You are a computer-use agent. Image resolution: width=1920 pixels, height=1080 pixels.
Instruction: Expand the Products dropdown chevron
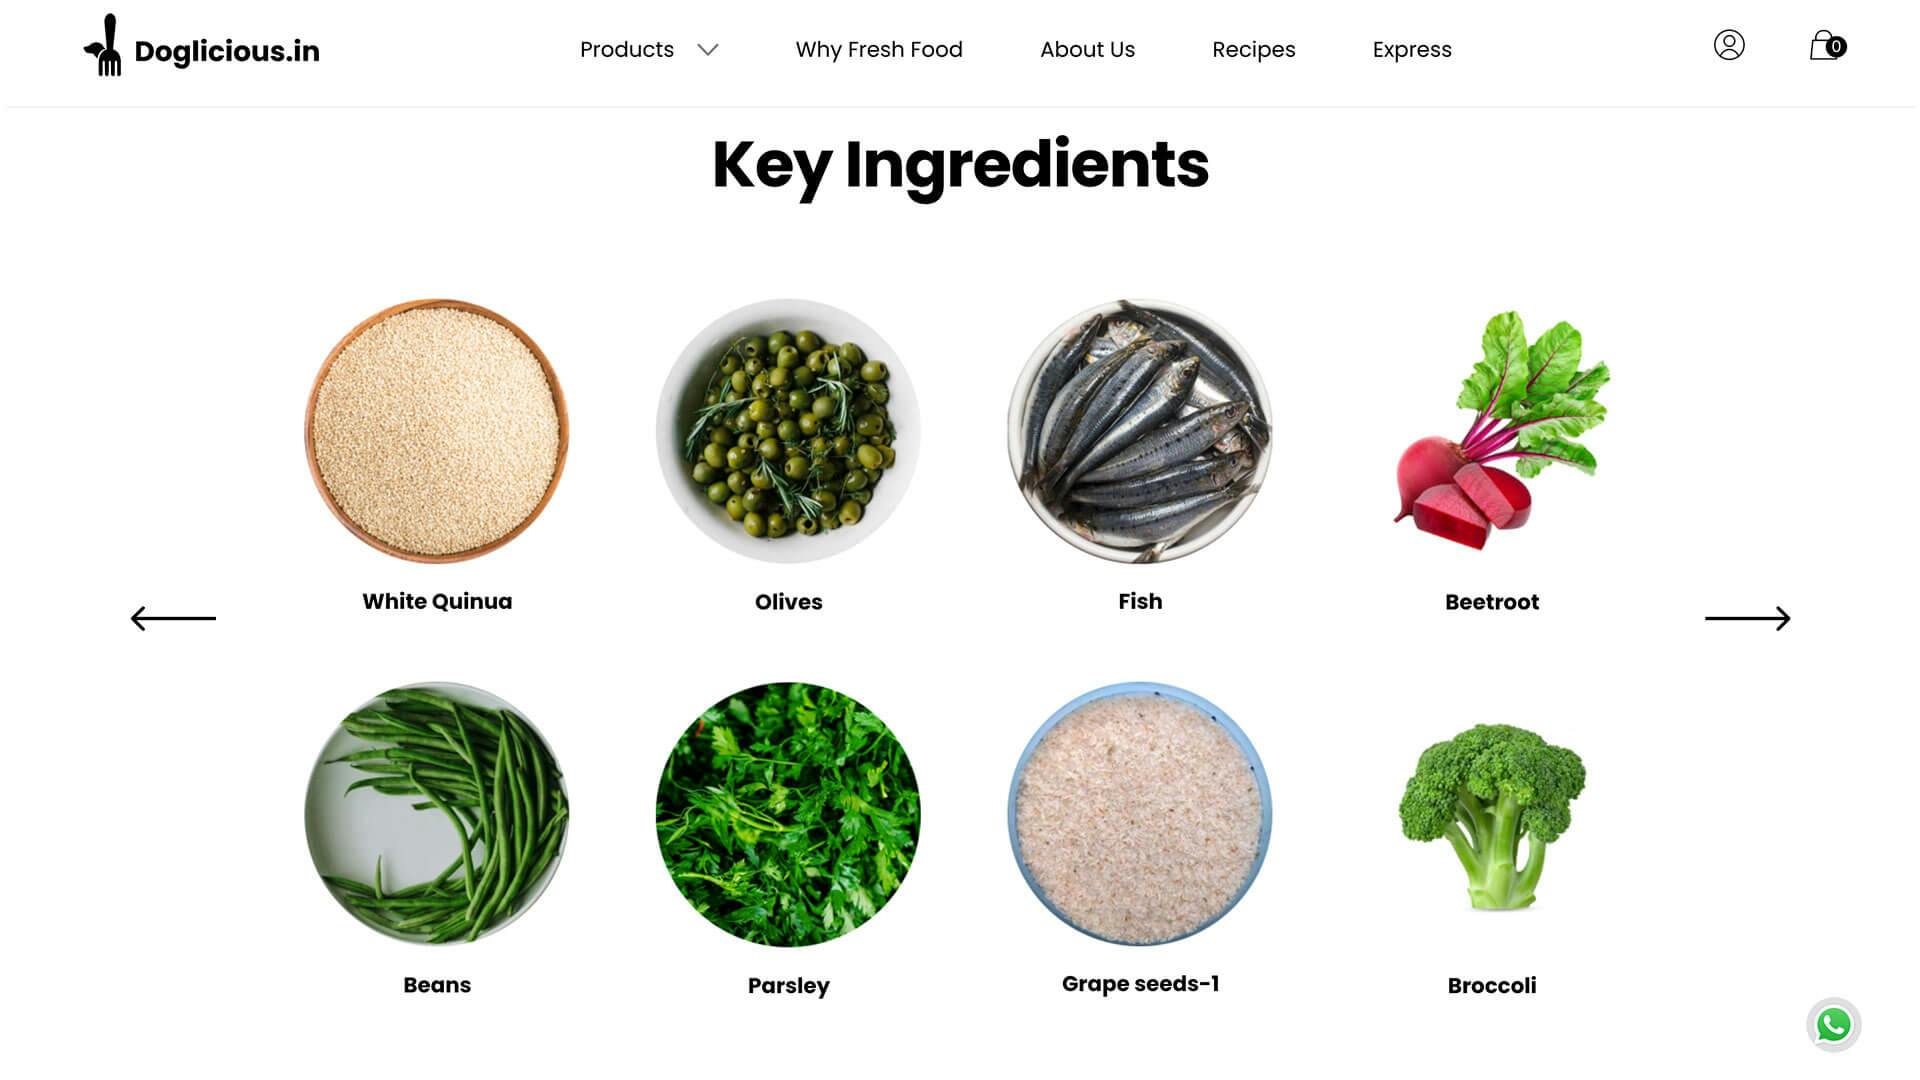[708, 50]
